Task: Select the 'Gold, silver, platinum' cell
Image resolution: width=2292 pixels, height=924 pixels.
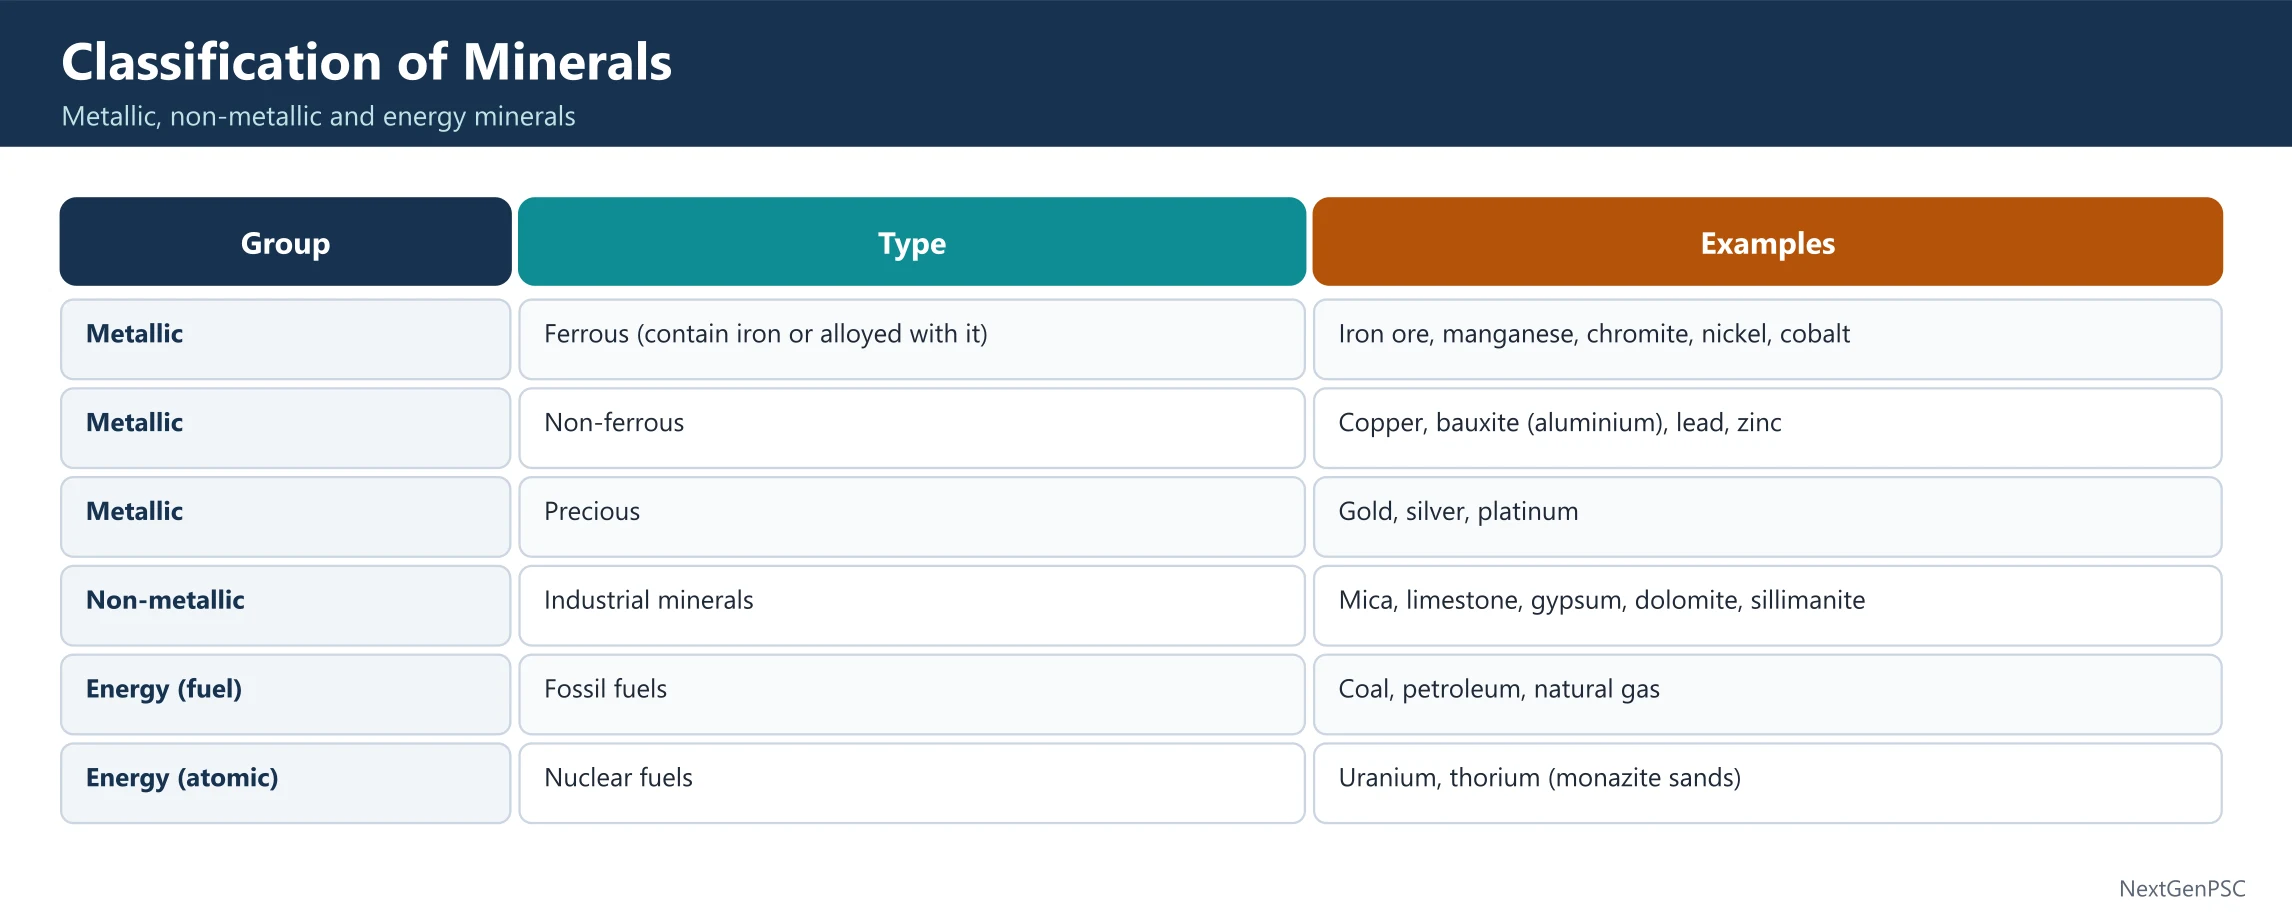Action: (x=1767, y=517)
